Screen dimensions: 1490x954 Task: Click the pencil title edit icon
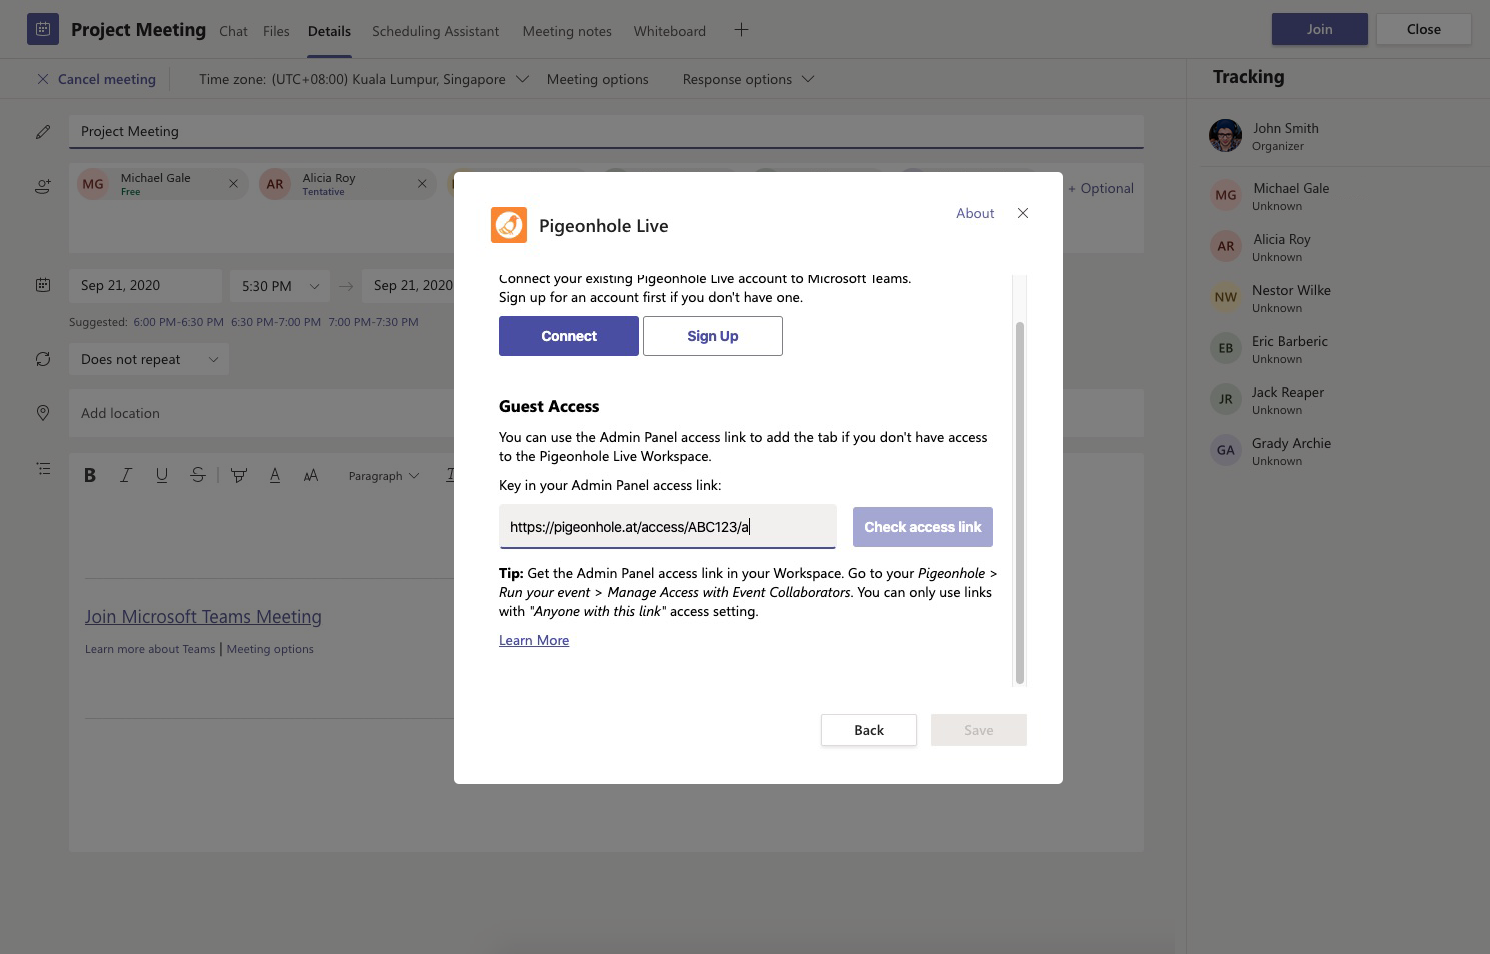[43, 132]
